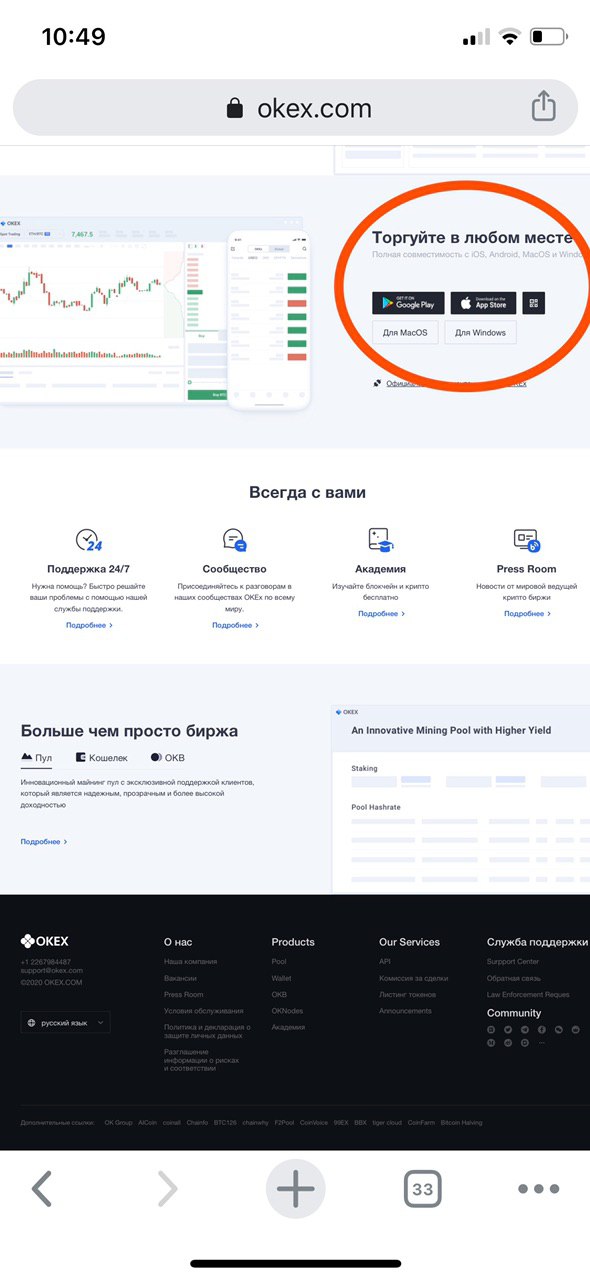Open the QR code download icon
This screenshot has width=590, height=1280.
[x=533, y=304]
